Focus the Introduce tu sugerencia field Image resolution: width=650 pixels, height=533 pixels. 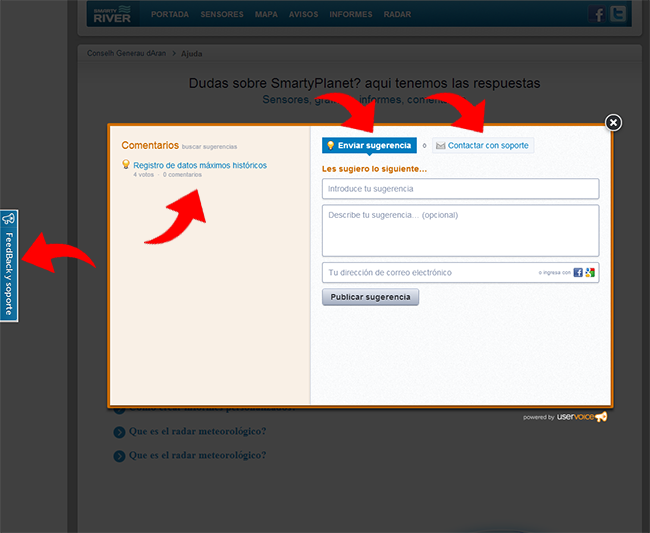pyautogui.click(x=461, y=189)
